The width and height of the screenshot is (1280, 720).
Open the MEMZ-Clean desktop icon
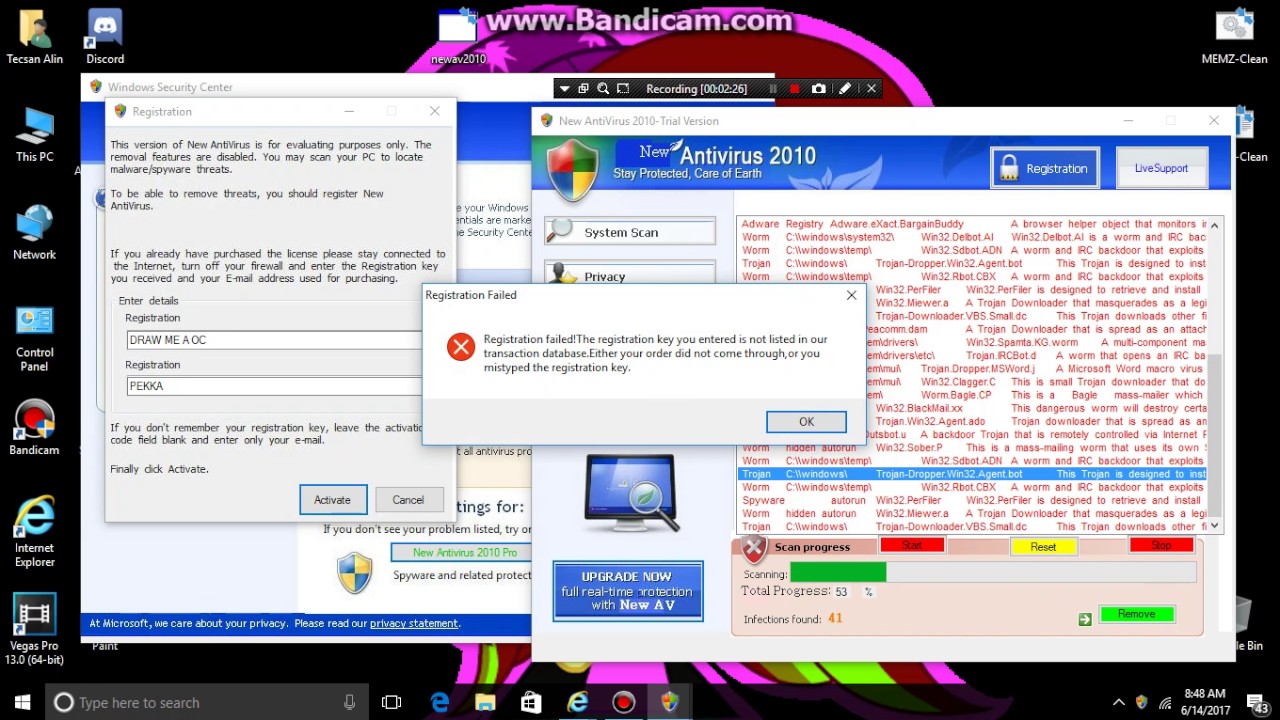[1234, 36]
